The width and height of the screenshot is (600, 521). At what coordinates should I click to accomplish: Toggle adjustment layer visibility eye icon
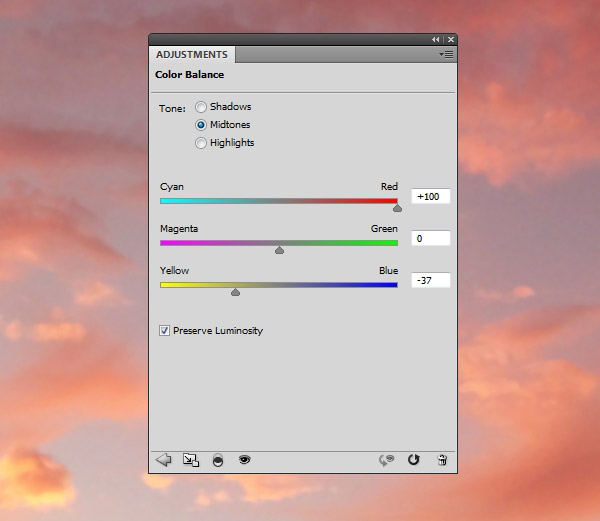pyautogui.click(x=243, y=460)
